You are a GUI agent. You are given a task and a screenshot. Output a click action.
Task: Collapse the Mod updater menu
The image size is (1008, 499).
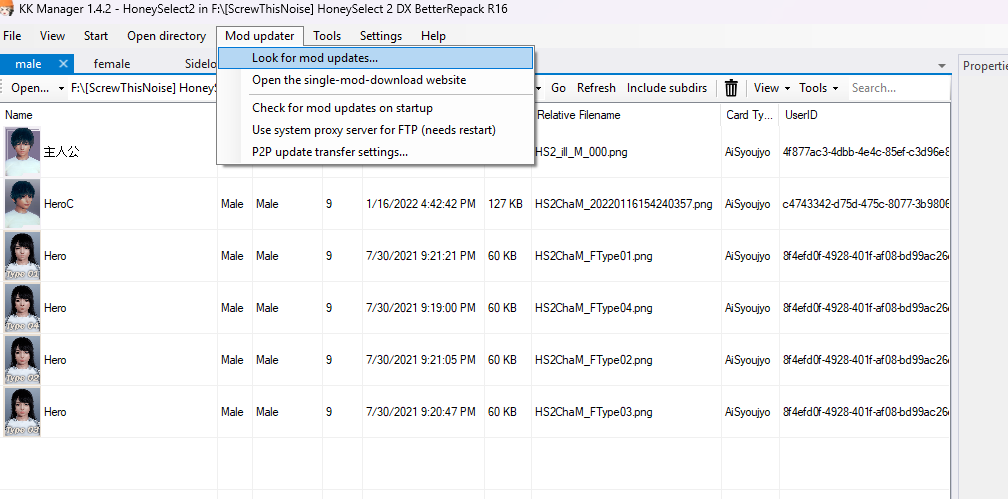click(260, 36)
